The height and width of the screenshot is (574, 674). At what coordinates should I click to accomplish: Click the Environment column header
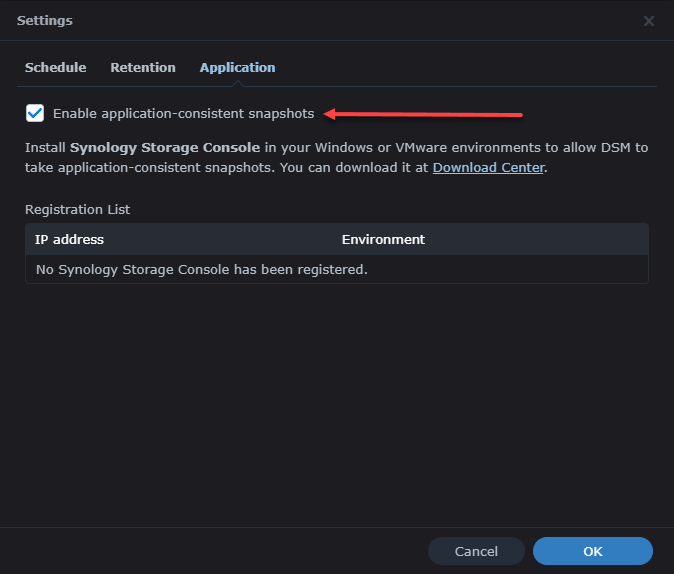point(383,240)
